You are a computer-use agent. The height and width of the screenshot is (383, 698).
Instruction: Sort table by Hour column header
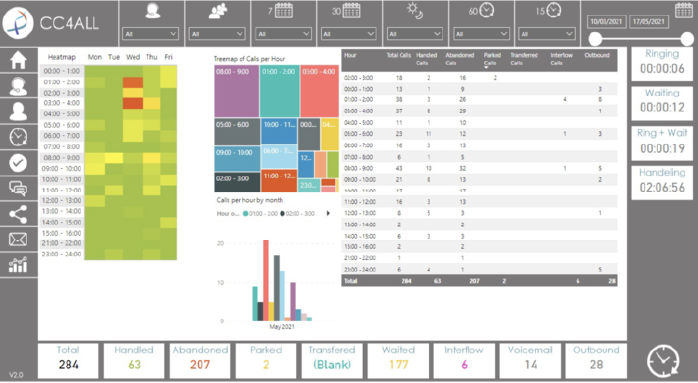click(350, 55)
